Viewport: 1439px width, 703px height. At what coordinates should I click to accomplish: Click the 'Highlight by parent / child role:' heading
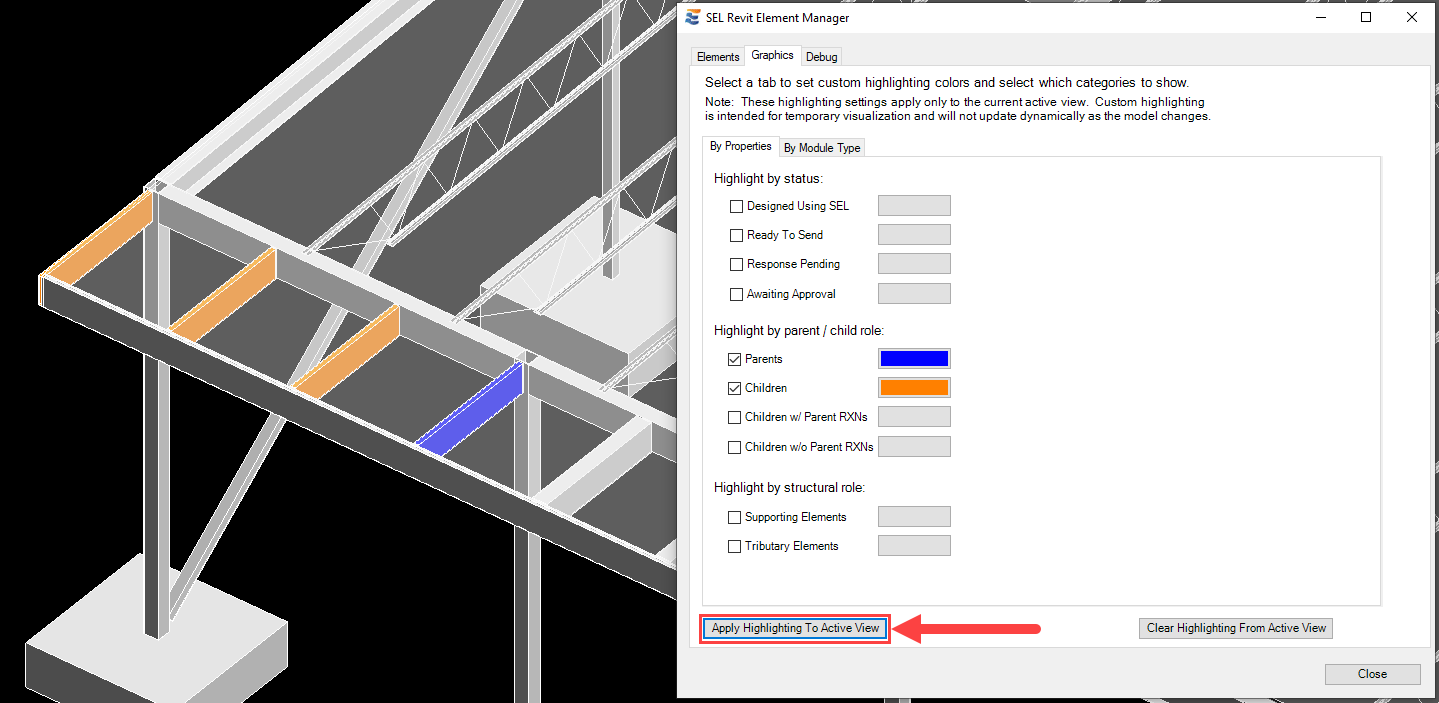point(799,330)
